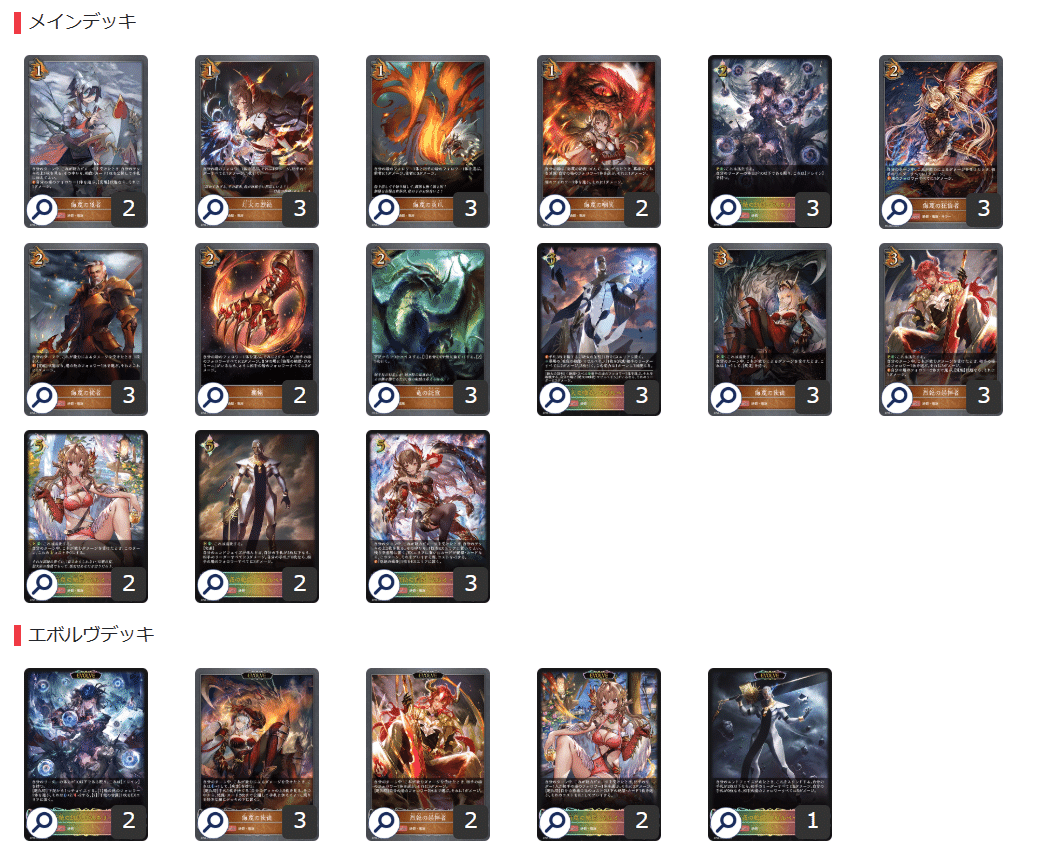This screenshot has width=1046, height=850.
Task: Open magnifier on the fiery claw card
Action: coord(213,397)
